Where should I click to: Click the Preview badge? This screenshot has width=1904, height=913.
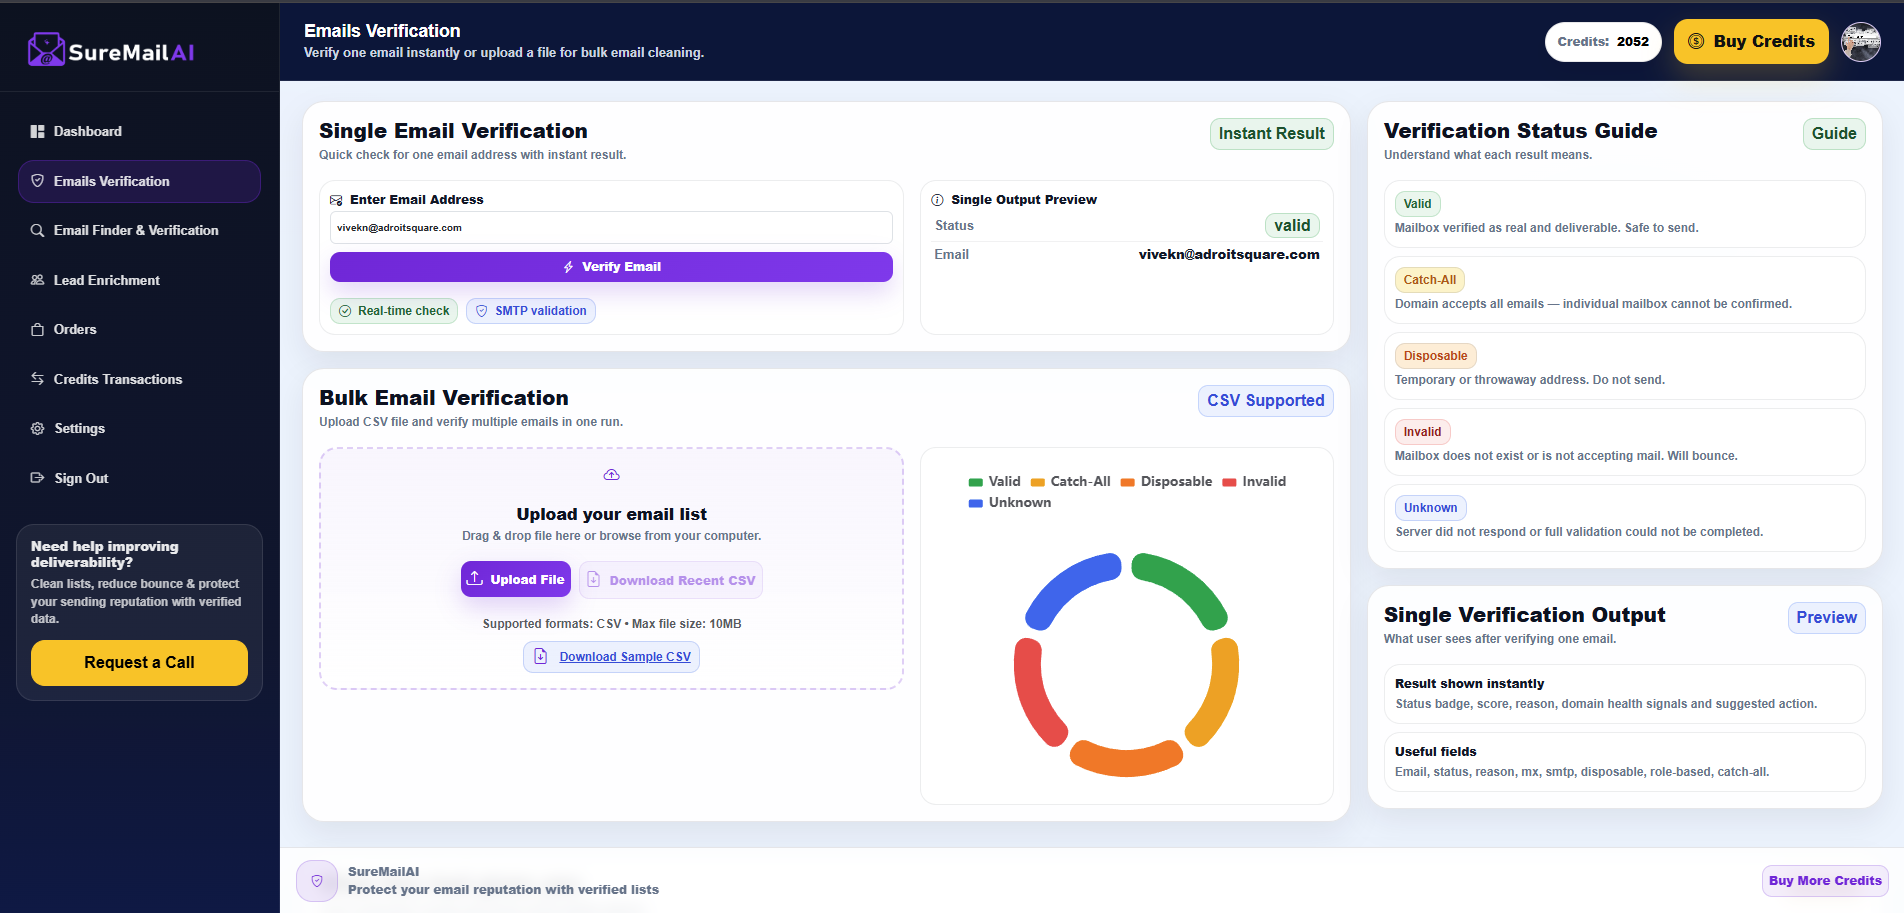1826,618
